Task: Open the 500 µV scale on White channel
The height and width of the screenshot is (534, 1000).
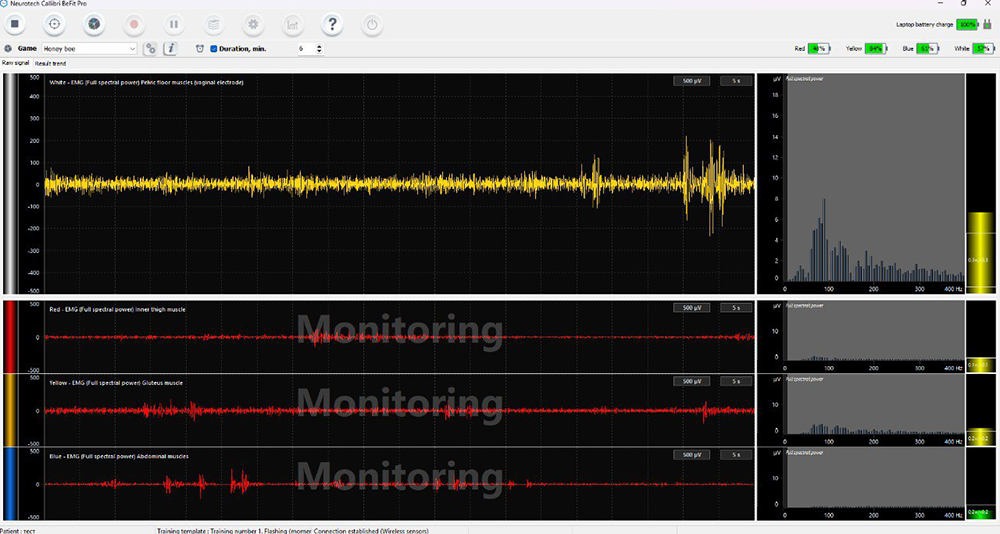Action: point(691,81)
